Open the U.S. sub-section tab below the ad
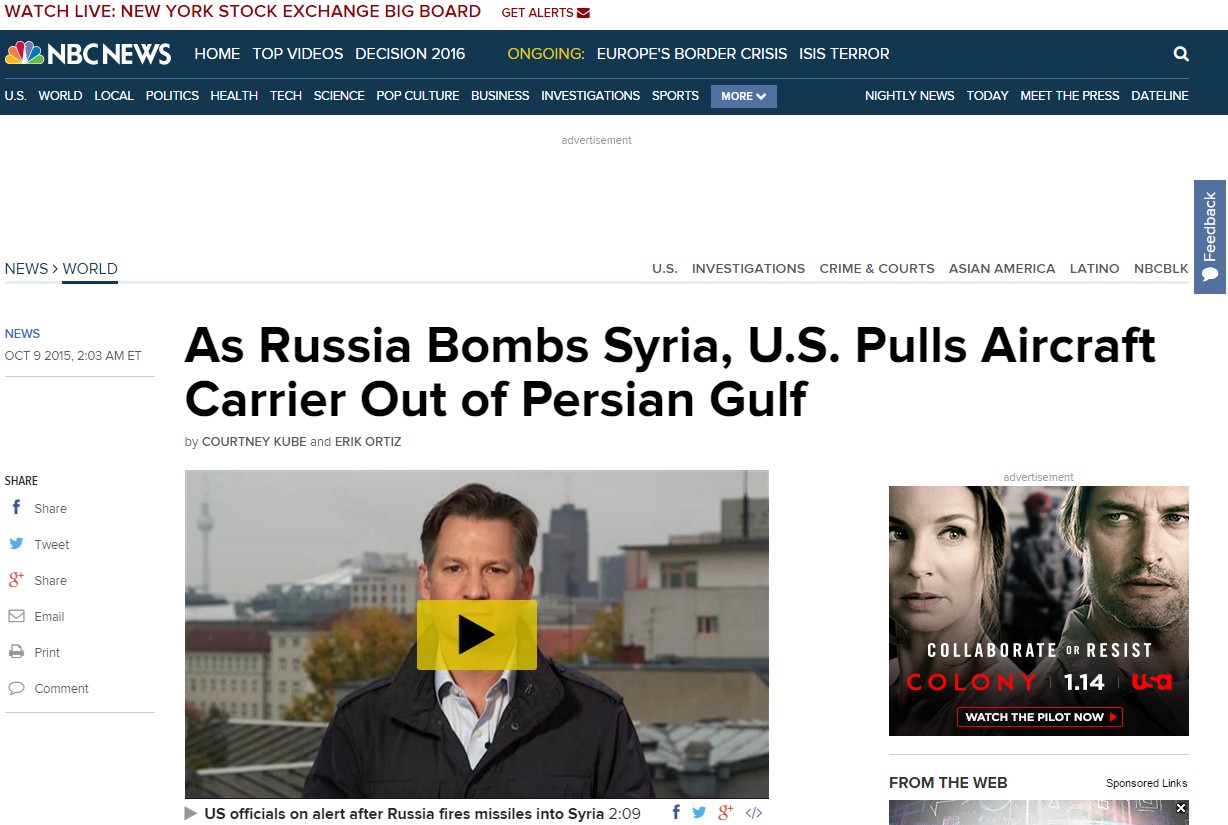Image resolution: width=1228 pixels, height=825 pixels. pos(665,269)
